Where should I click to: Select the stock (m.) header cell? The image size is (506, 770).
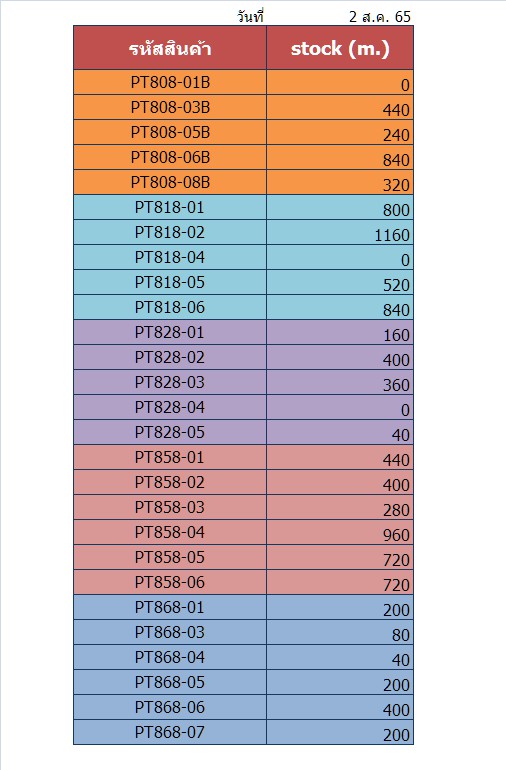(x=340, y=48)
